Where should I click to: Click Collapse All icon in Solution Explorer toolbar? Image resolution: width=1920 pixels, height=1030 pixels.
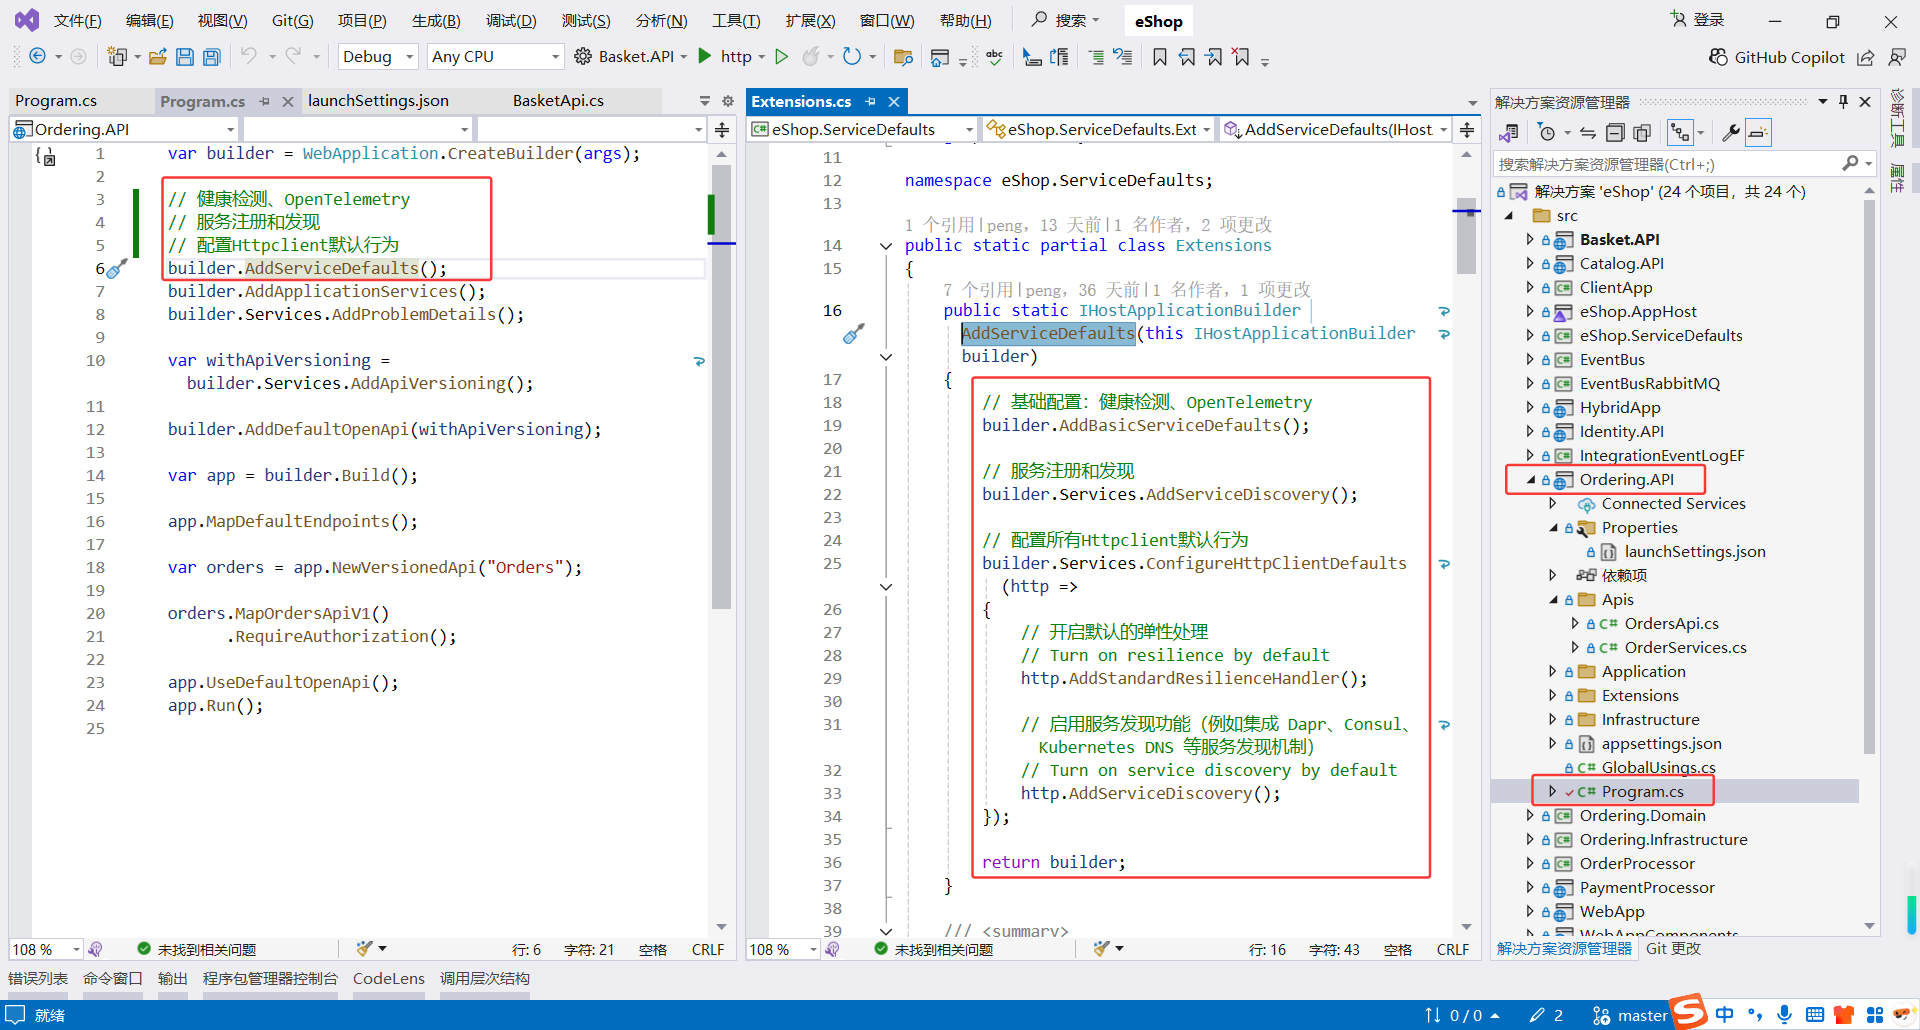click(x=1615, y=133)
